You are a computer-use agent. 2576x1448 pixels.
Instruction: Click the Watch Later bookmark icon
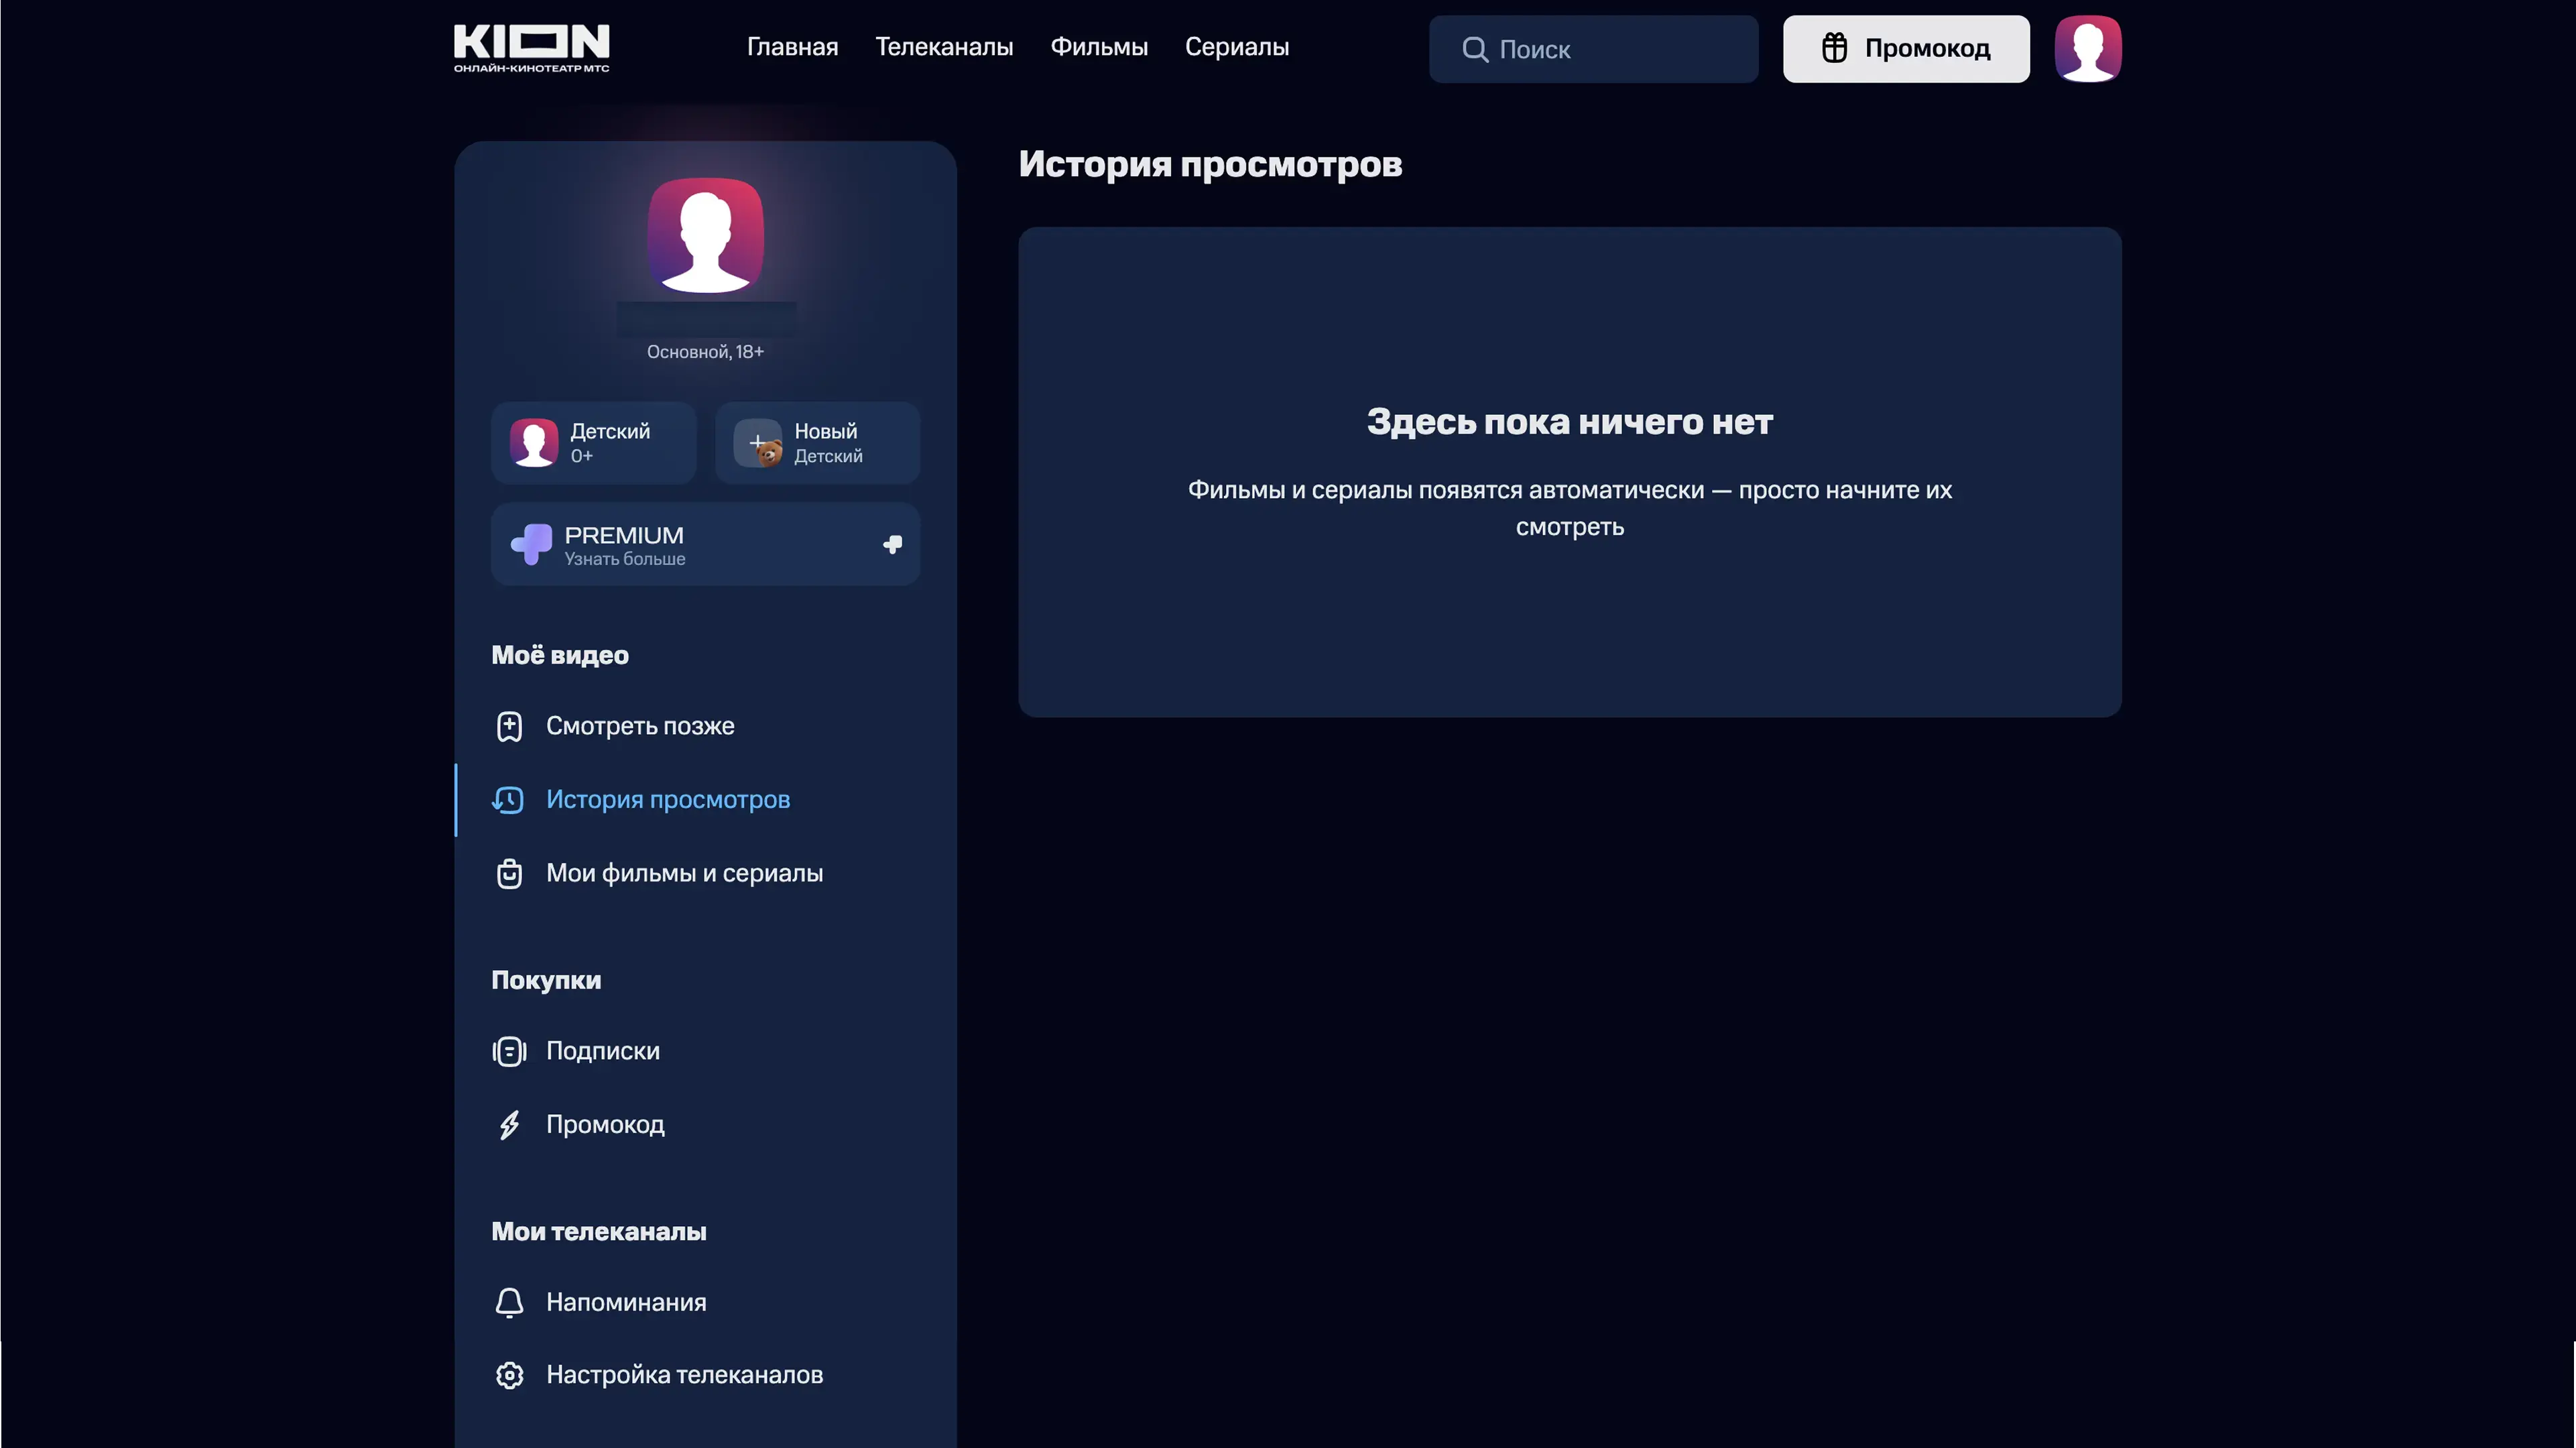click(x=509, y=726)
